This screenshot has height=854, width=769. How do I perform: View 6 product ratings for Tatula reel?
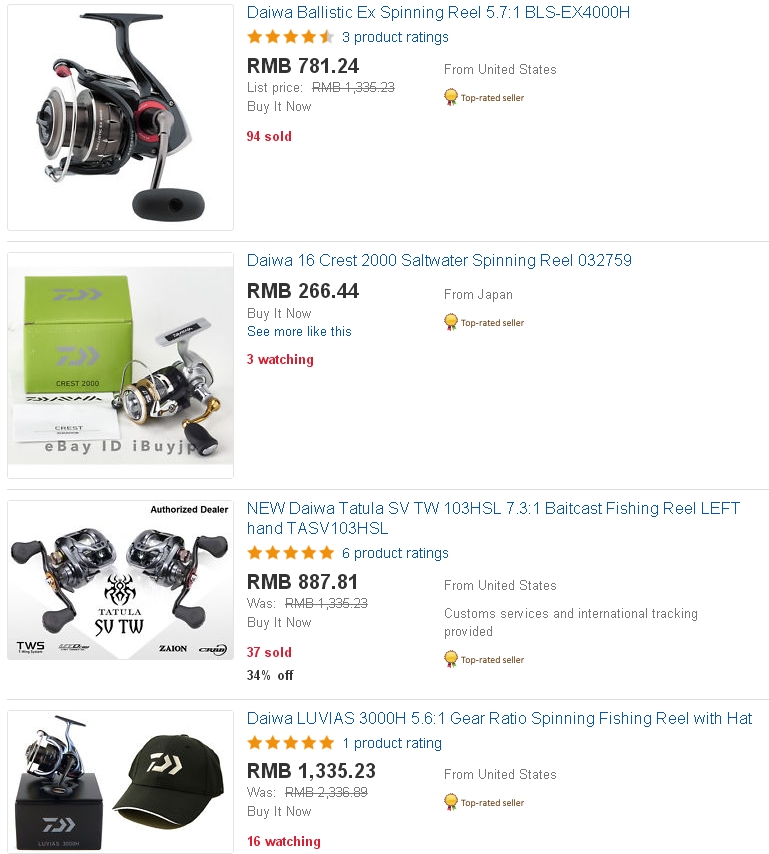(x=395, y=553)
